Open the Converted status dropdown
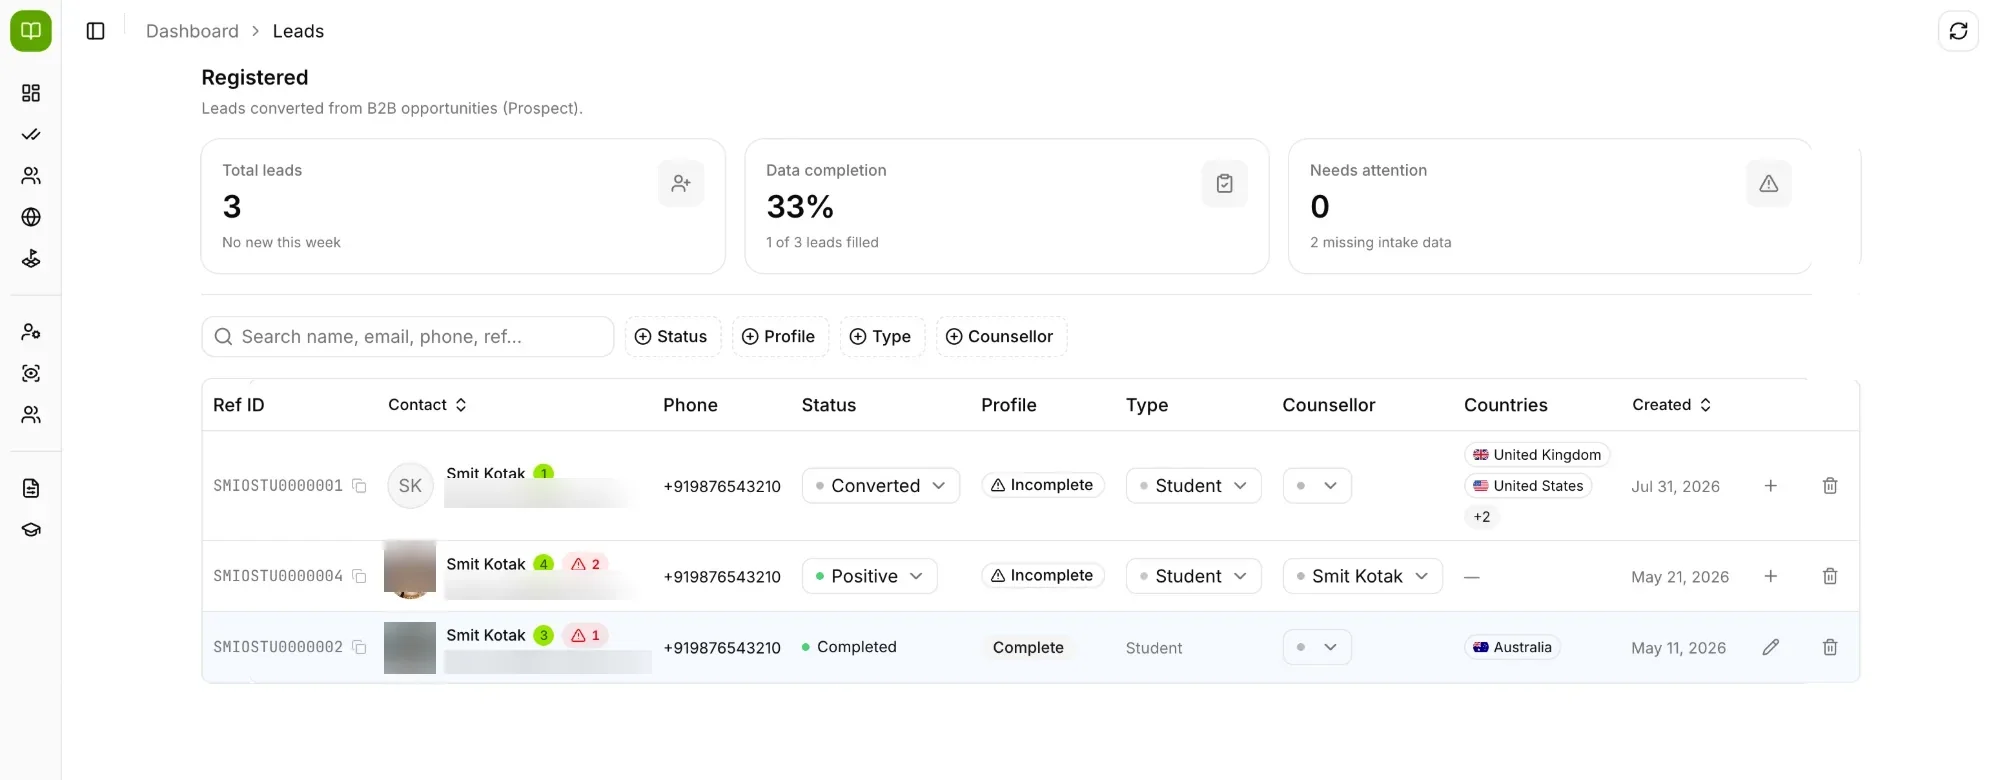 point(881,486)
